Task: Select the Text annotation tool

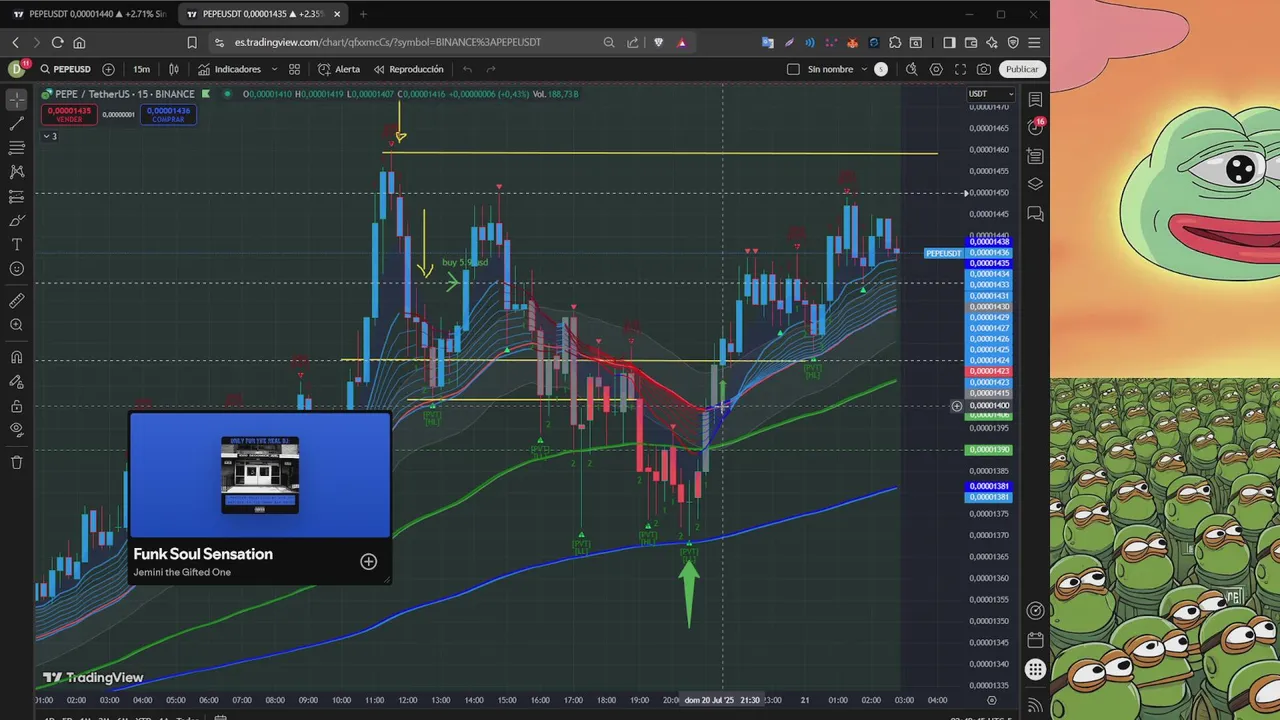Action: point(17,245)
